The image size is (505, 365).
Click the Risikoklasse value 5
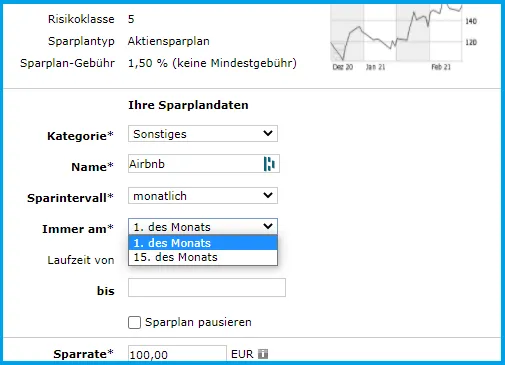click(x=131, y=19)
